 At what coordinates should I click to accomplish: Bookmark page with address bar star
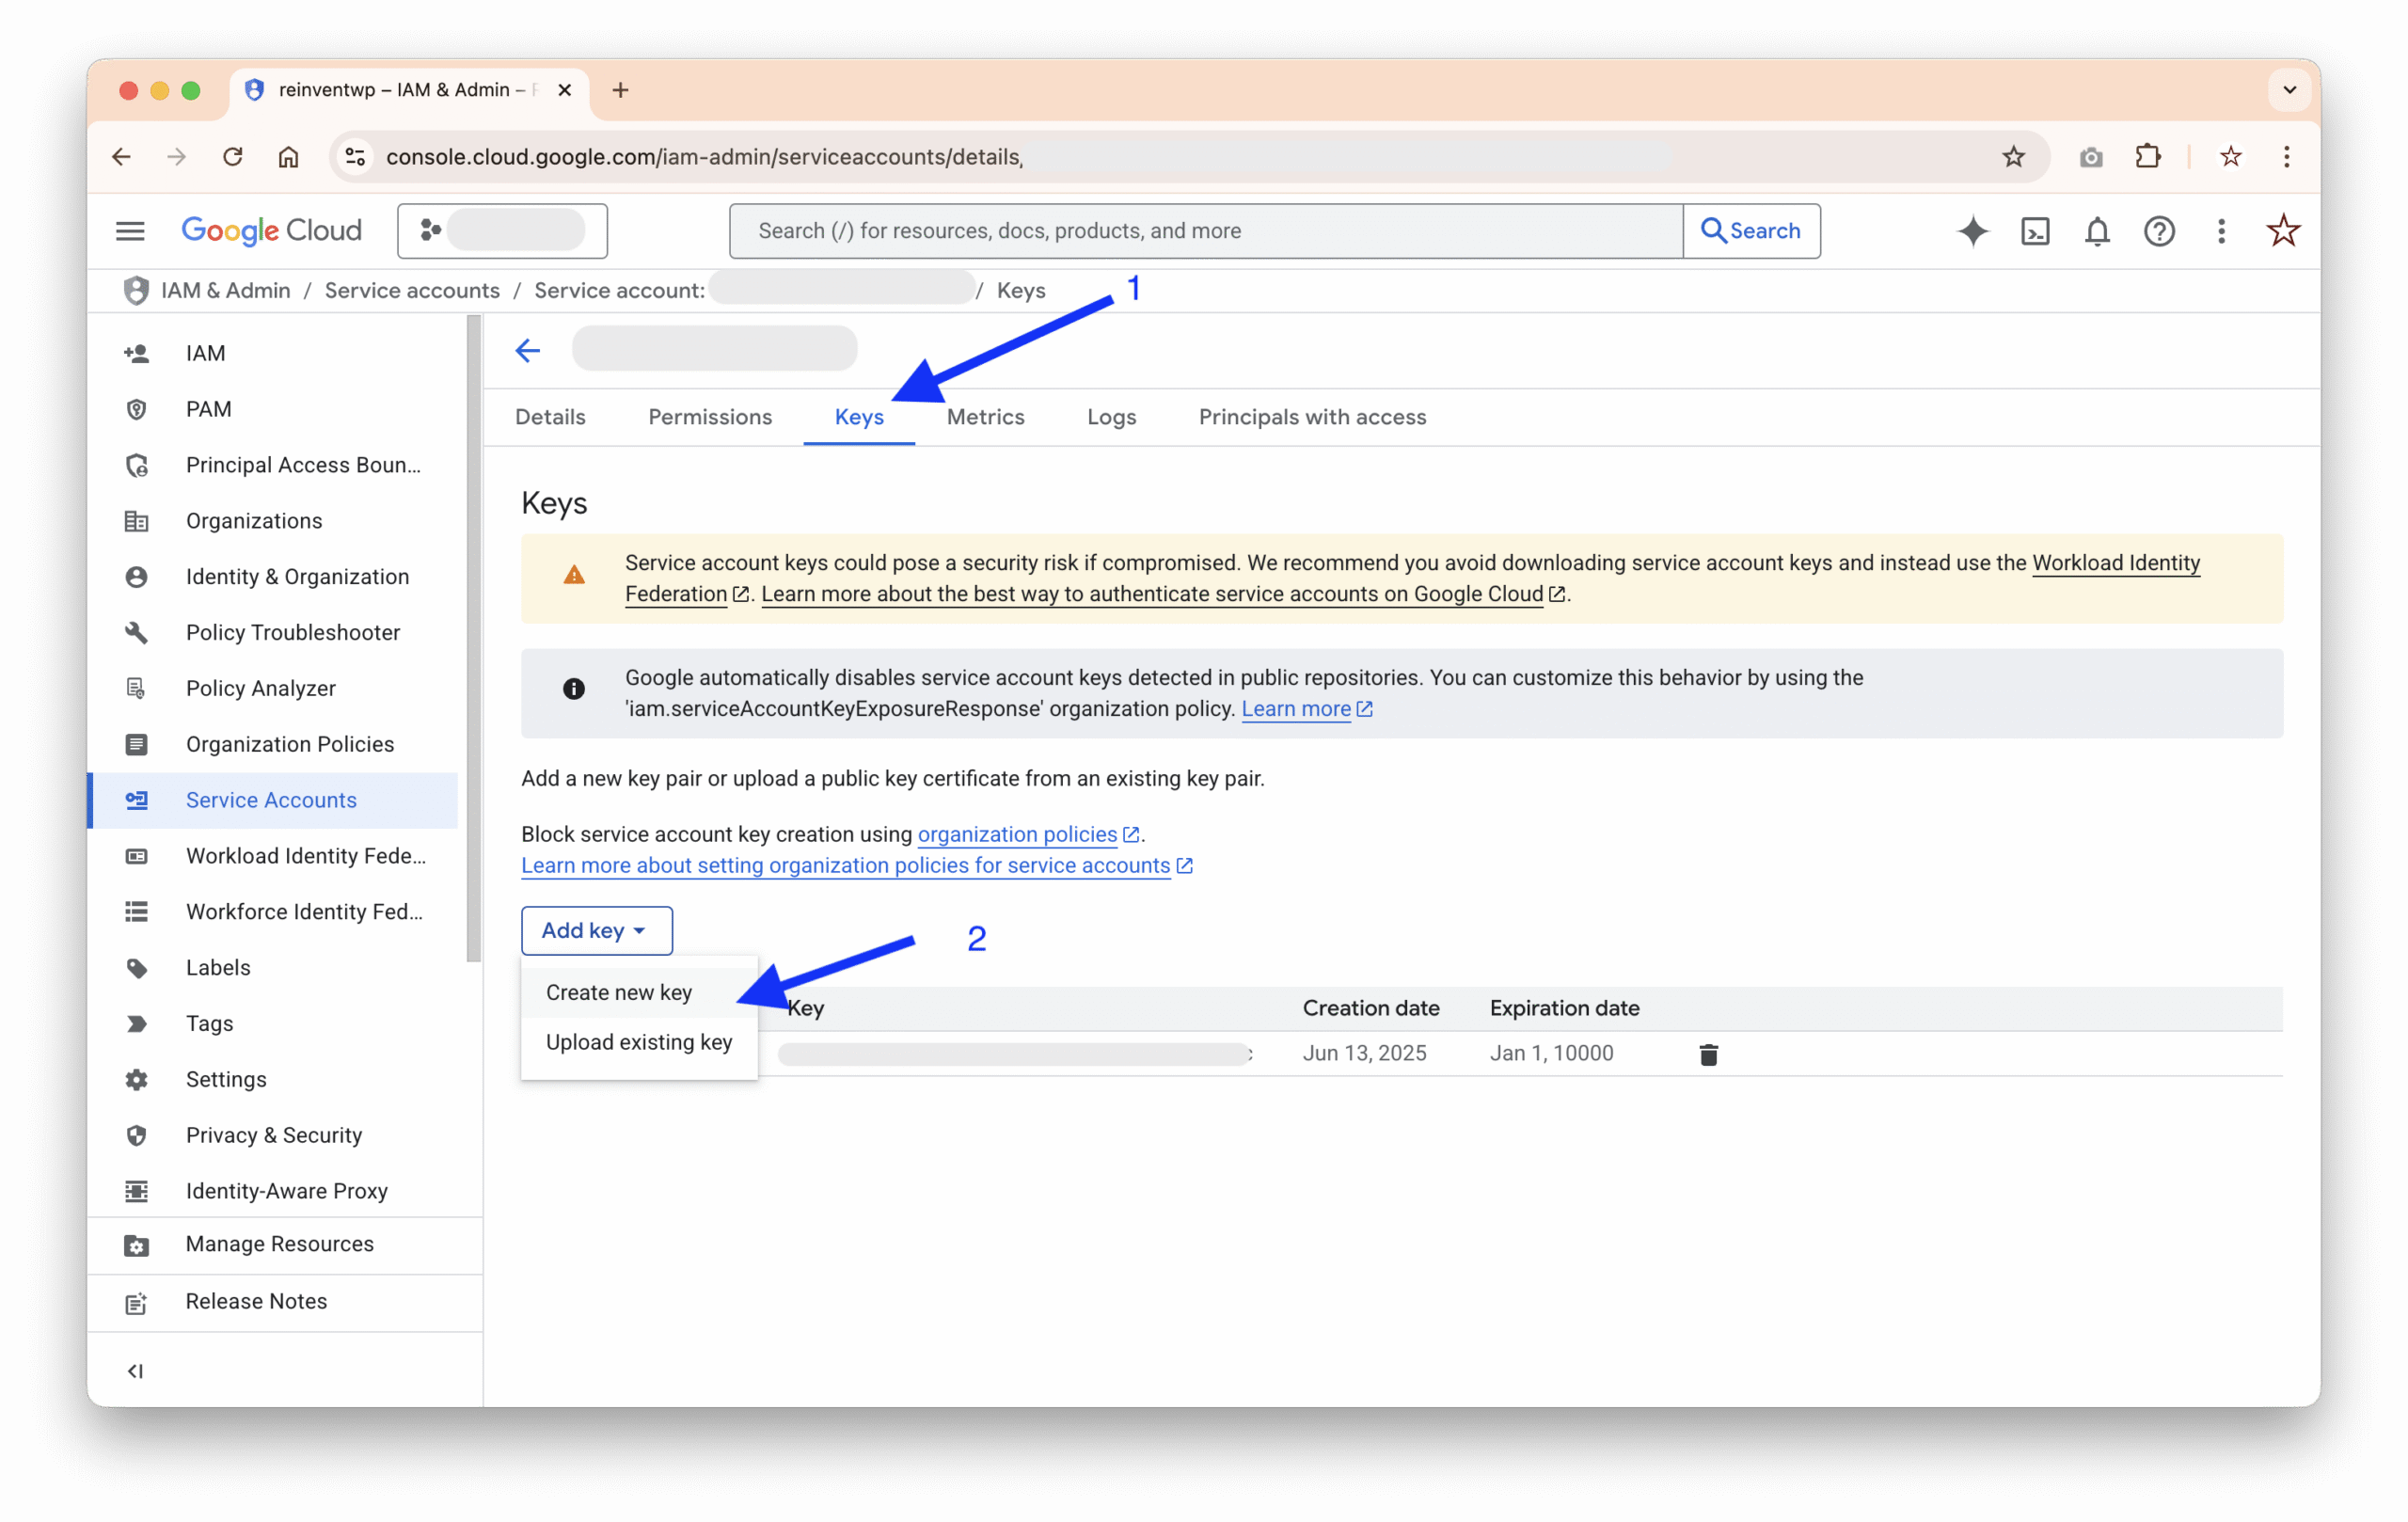[x=2013, y=157]
